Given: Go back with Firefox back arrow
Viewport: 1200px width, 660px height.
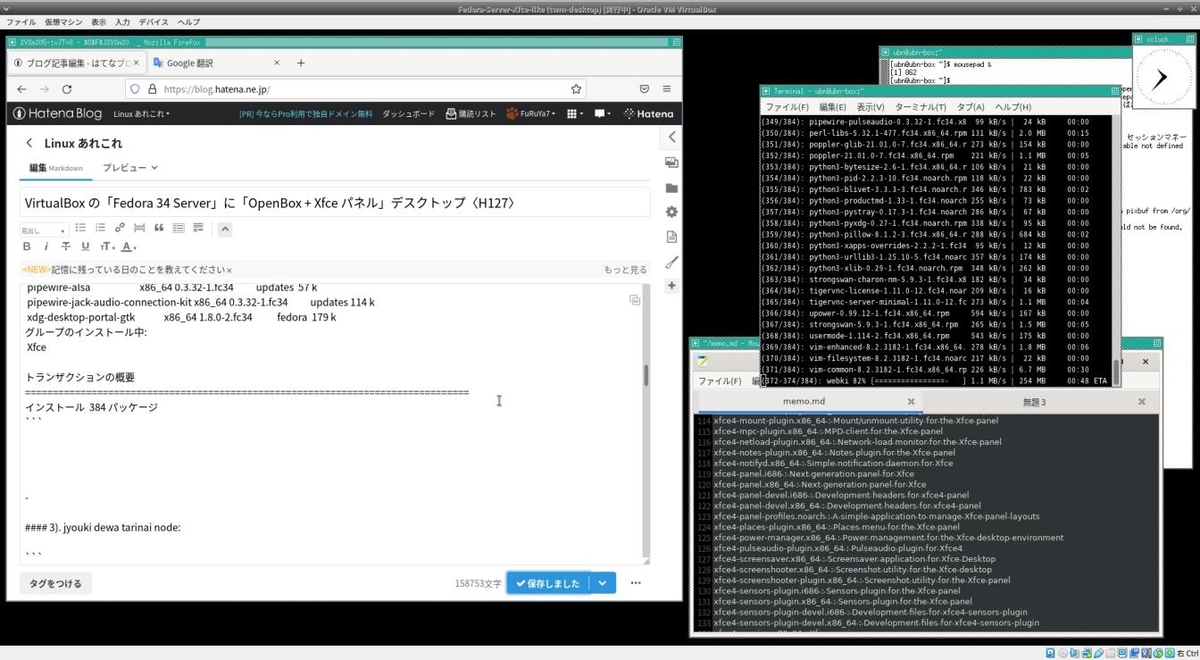Looking at the screenshot, I should pos(23,89).
